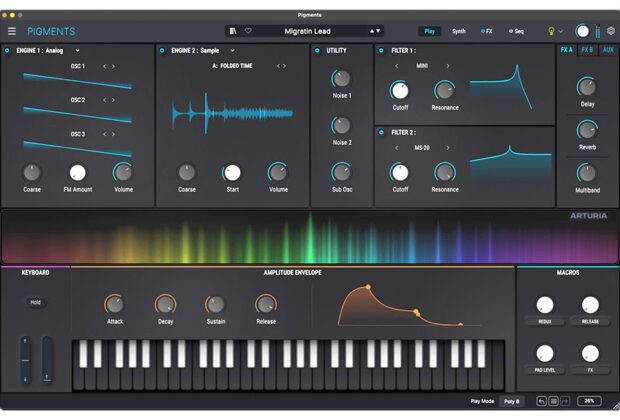Toggle the keyboard Hold button
Screen dimensions: 620x420
tap(36, 303)
